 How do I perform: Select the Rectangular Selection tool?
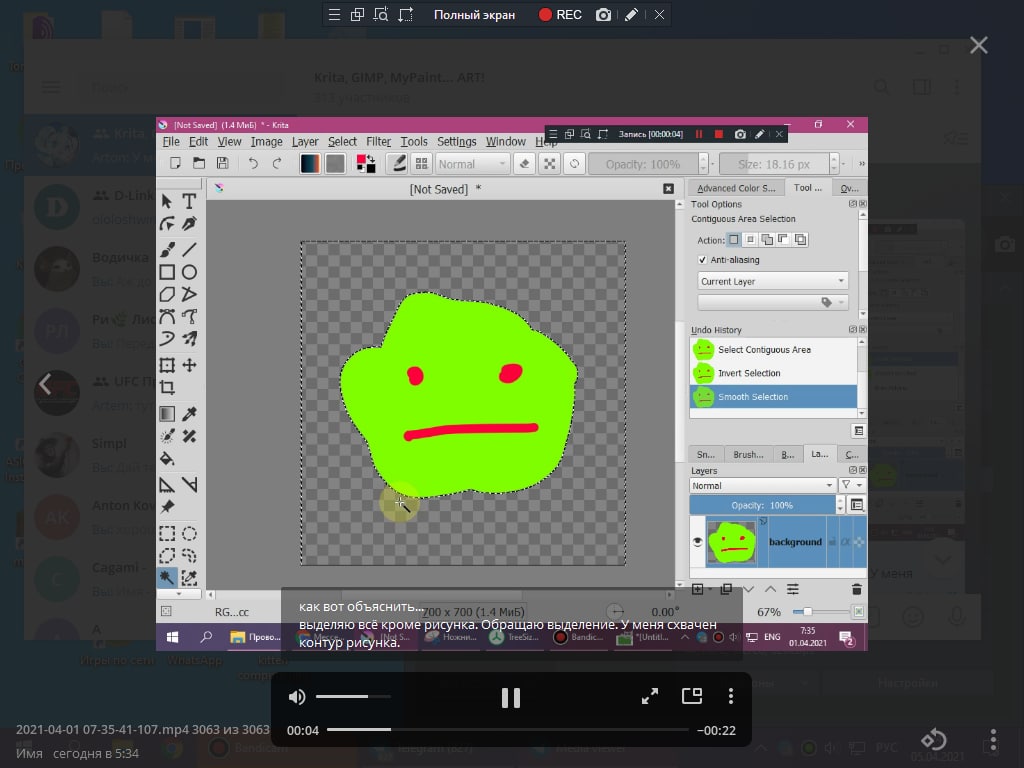(x=167, y=534)
